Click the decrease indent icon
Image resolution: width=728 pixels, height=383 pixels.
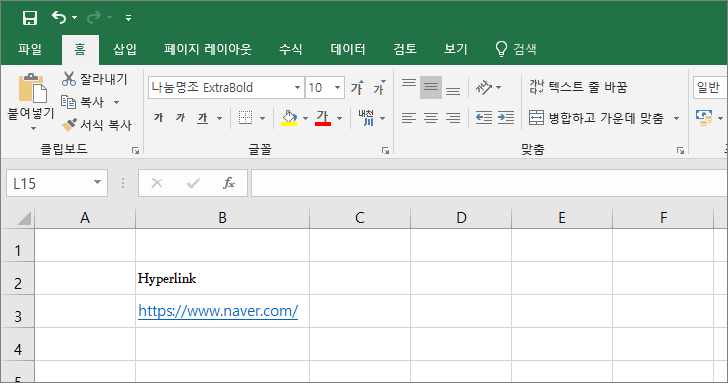click(x=484, y=118)
